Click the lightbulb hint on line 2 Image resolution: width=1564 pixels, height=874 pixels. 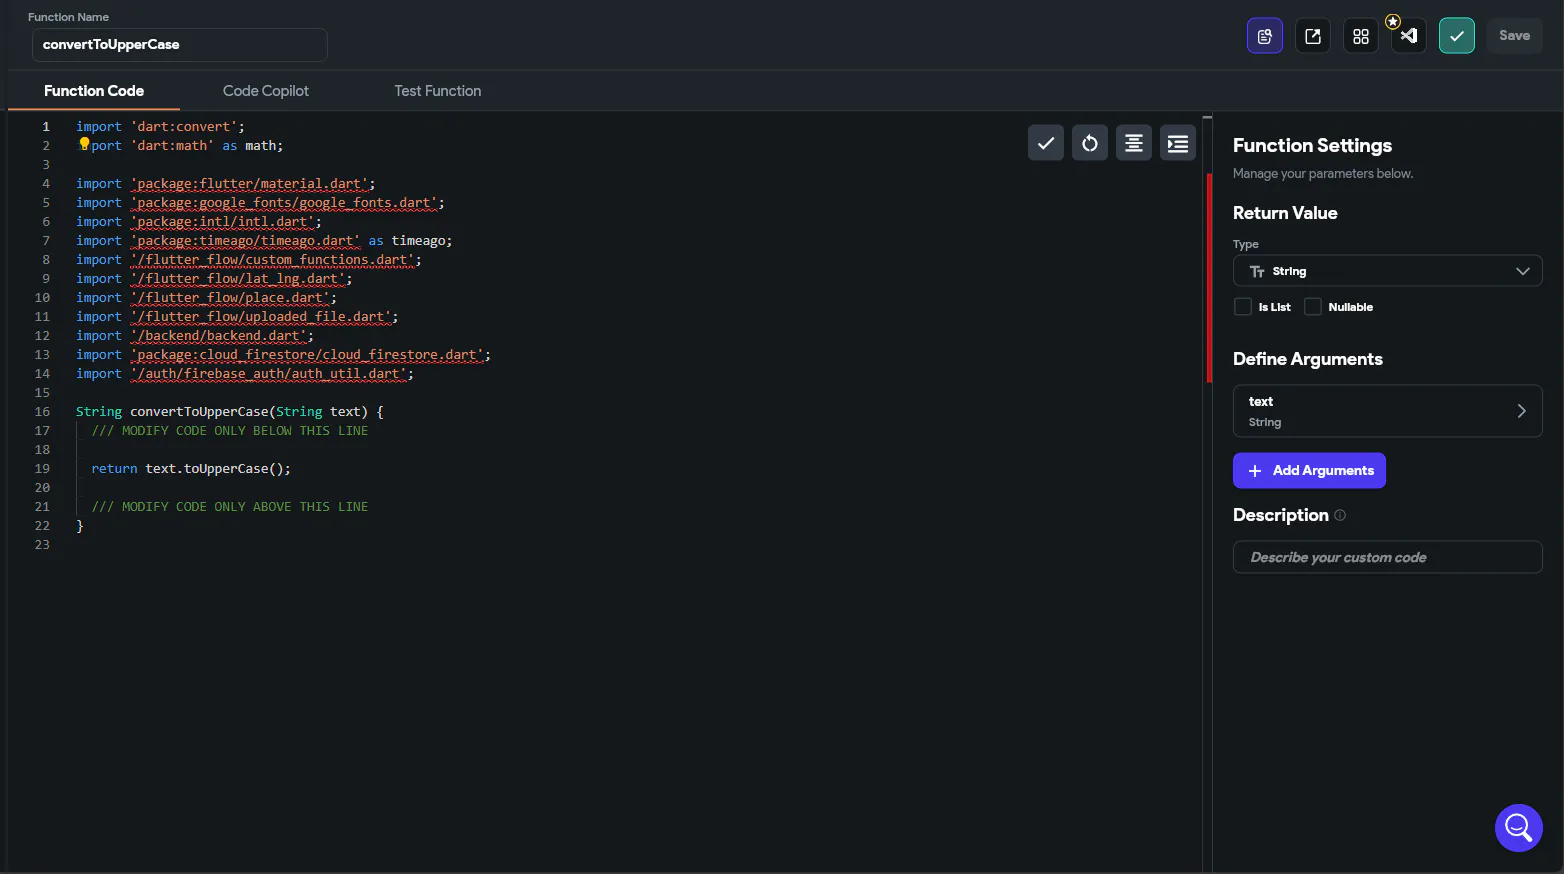tap(84, 144)
